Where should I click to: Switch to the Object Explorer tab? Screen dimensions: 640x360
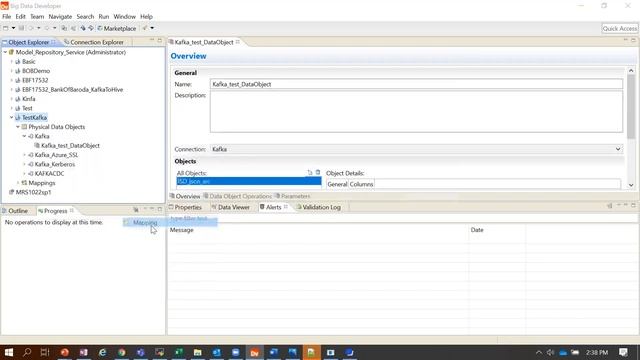(x=29, y=42)
